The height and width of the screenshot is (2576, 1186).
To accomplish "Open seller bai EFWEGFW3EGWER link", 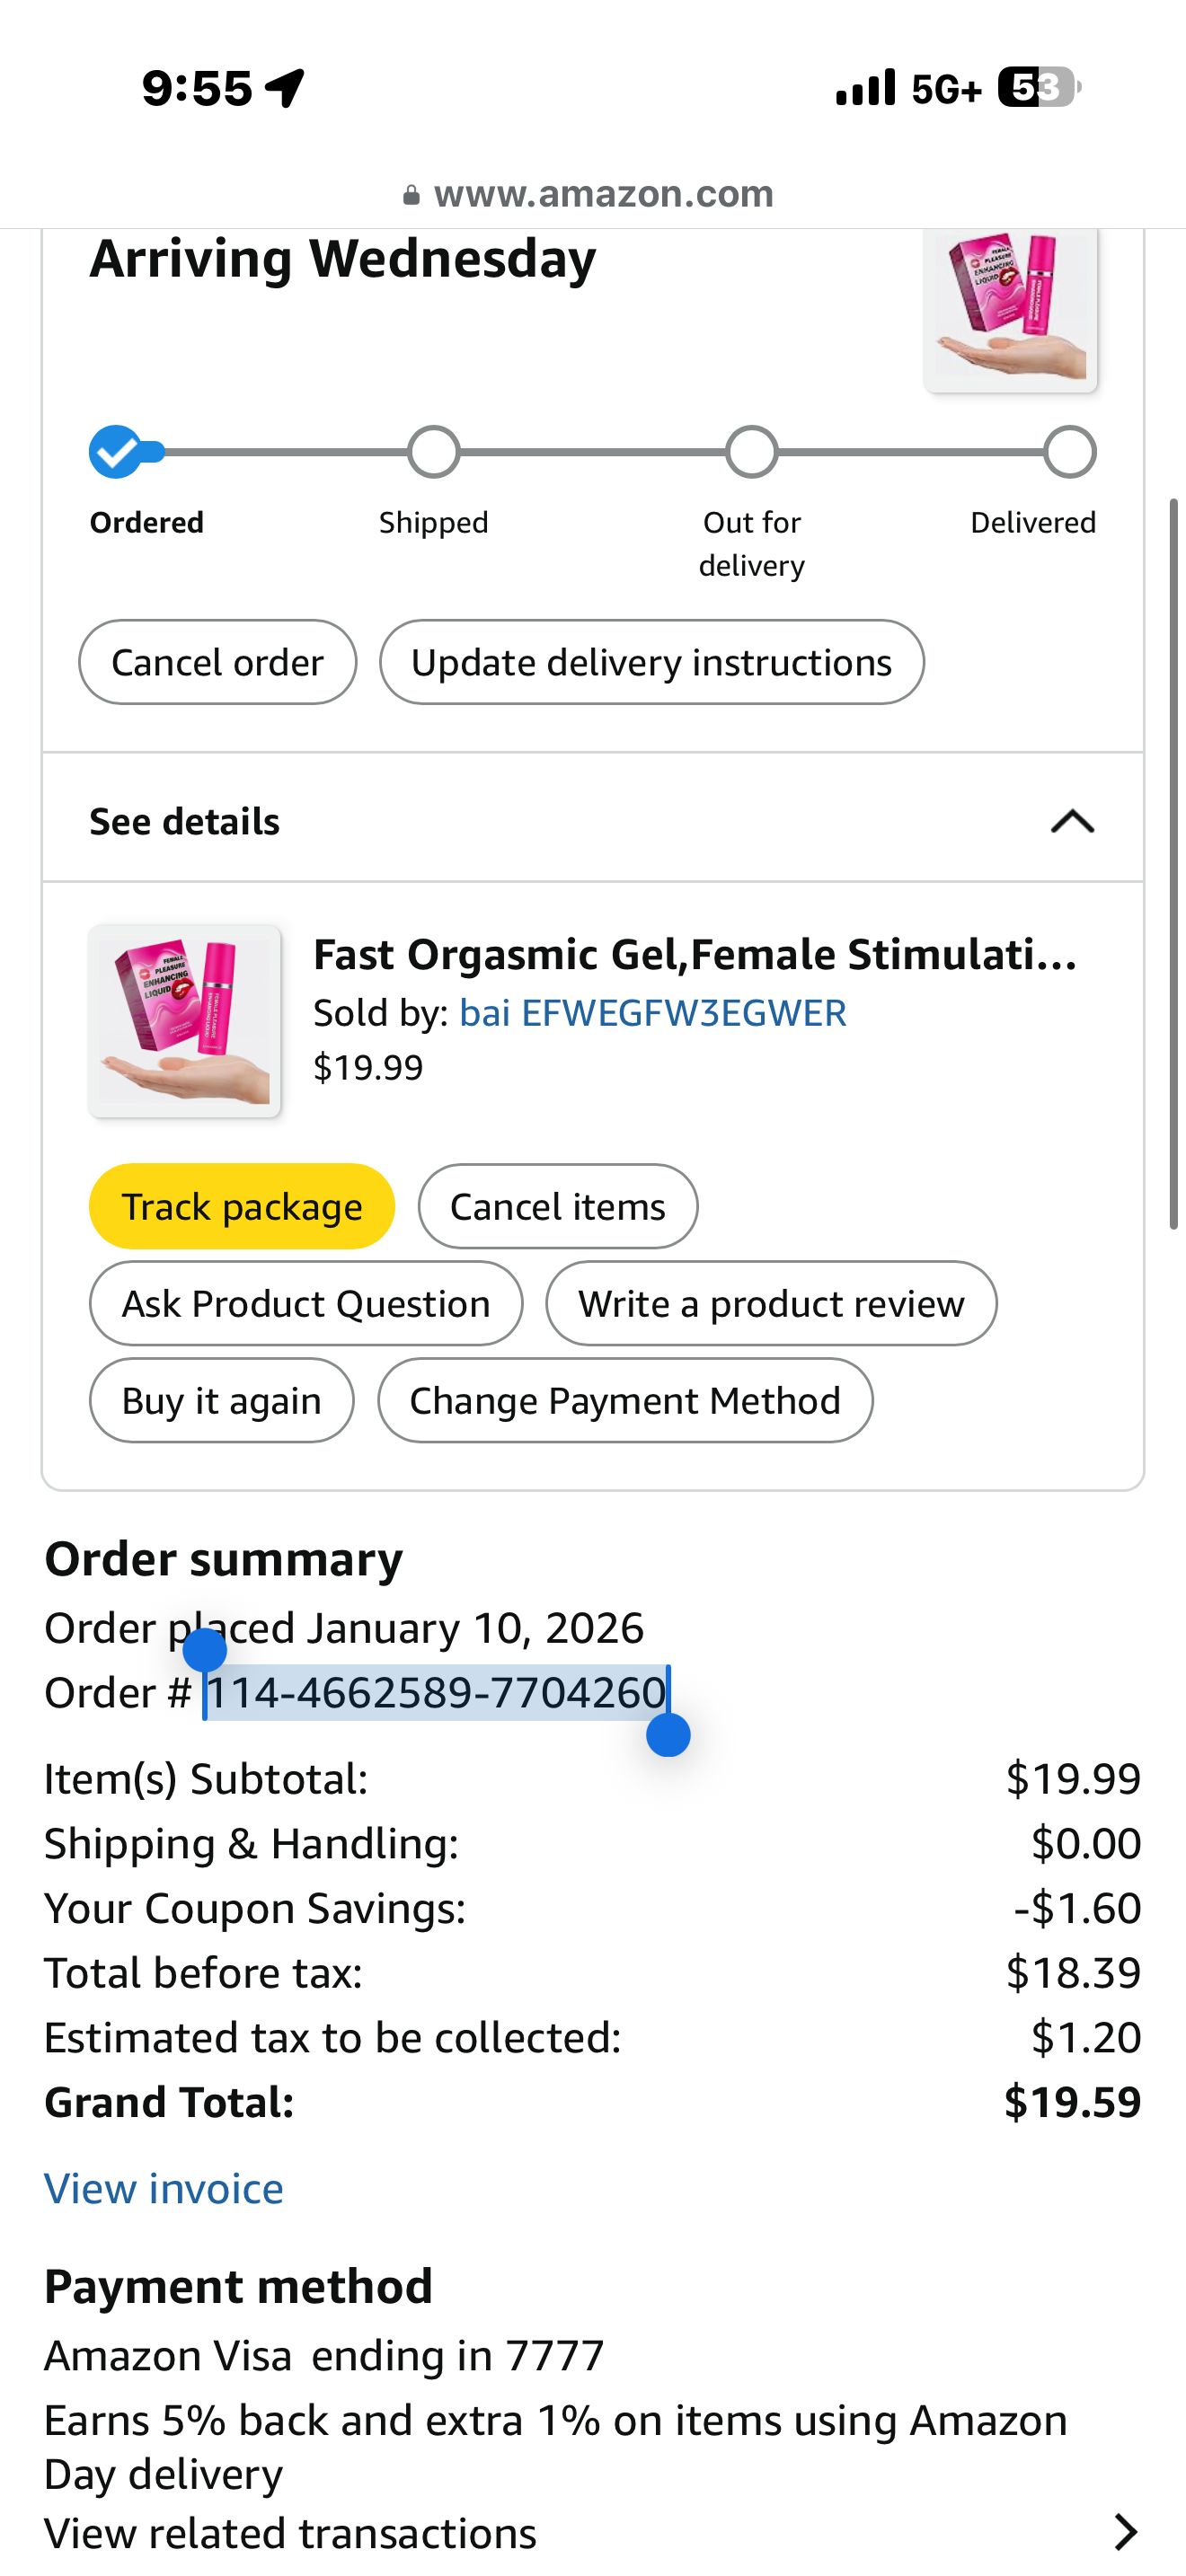I will coord(652,1013).
